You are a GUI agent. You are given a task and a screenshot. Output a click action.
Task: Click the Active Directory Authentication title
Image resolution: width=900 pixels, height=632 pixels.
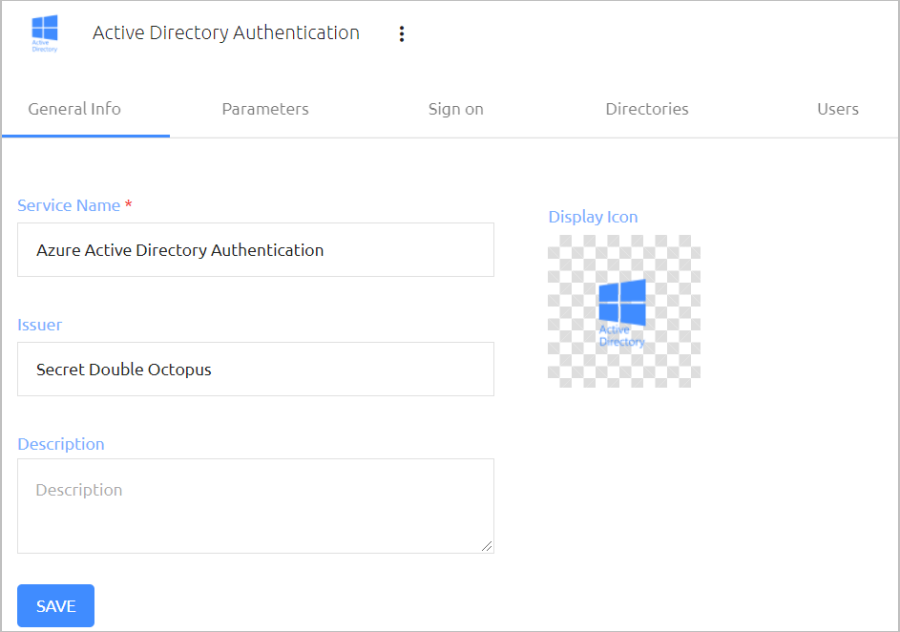(226, 33)
